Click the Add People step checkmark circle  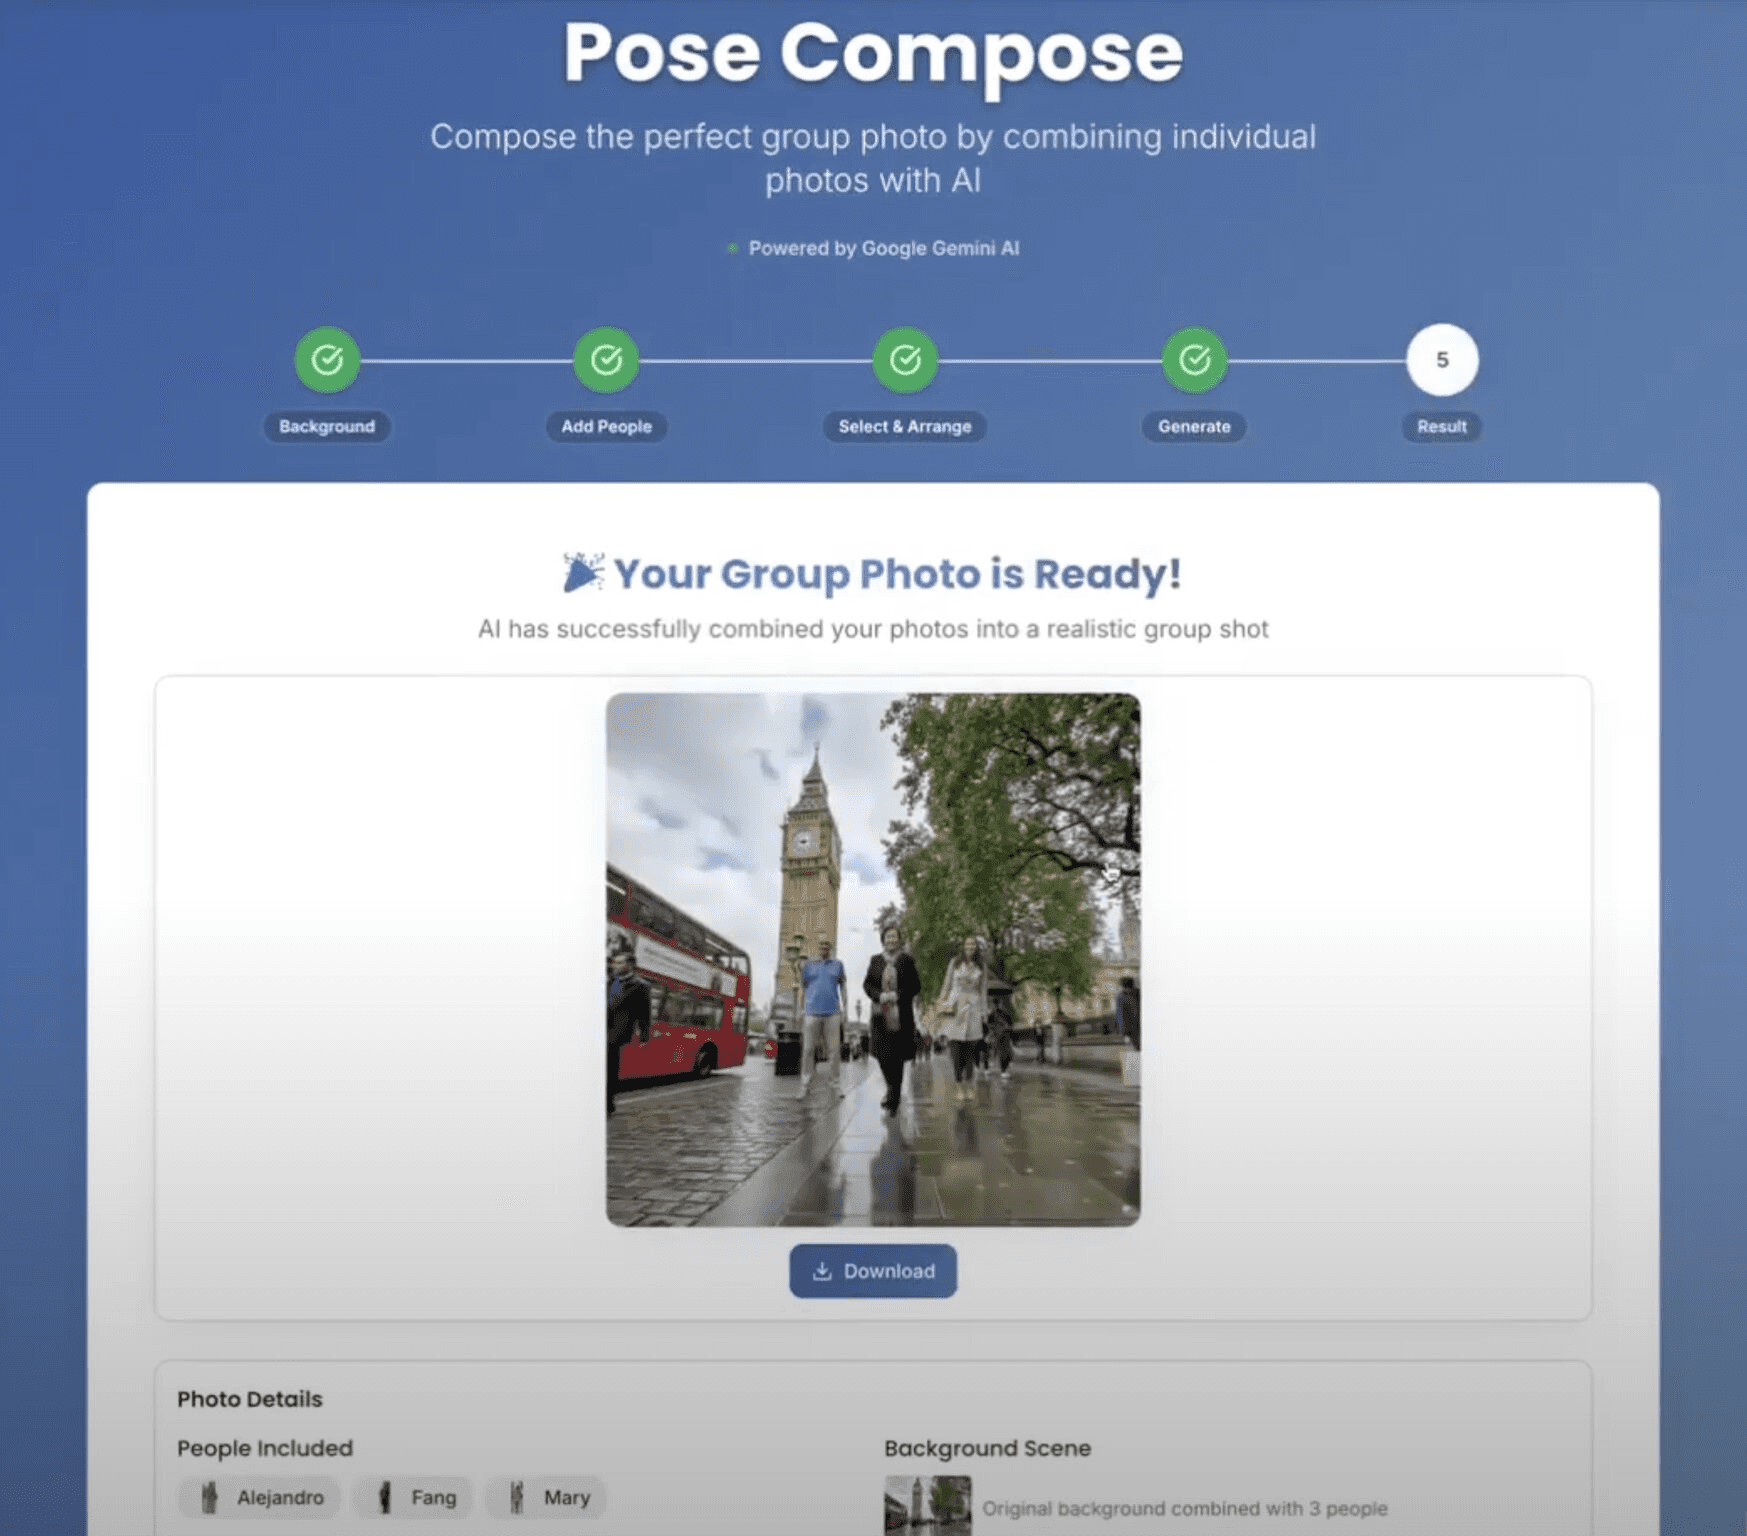pyautogui.click(x=606, y=360)
